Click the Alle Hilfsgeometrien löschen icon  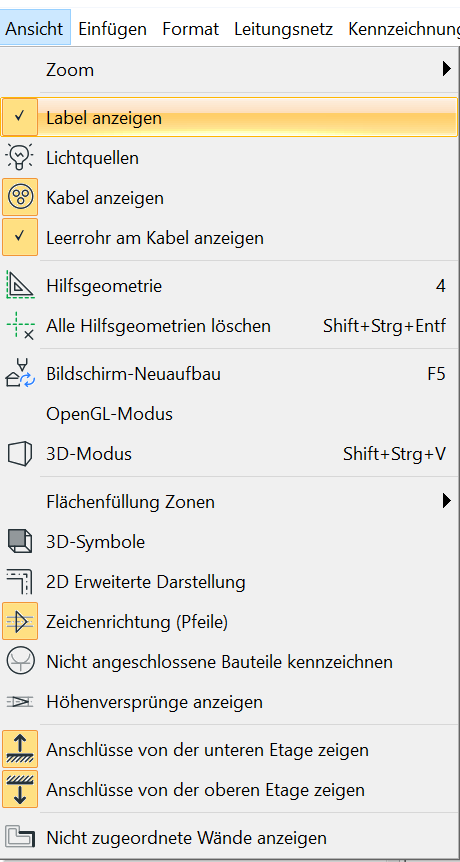[20, 326]
